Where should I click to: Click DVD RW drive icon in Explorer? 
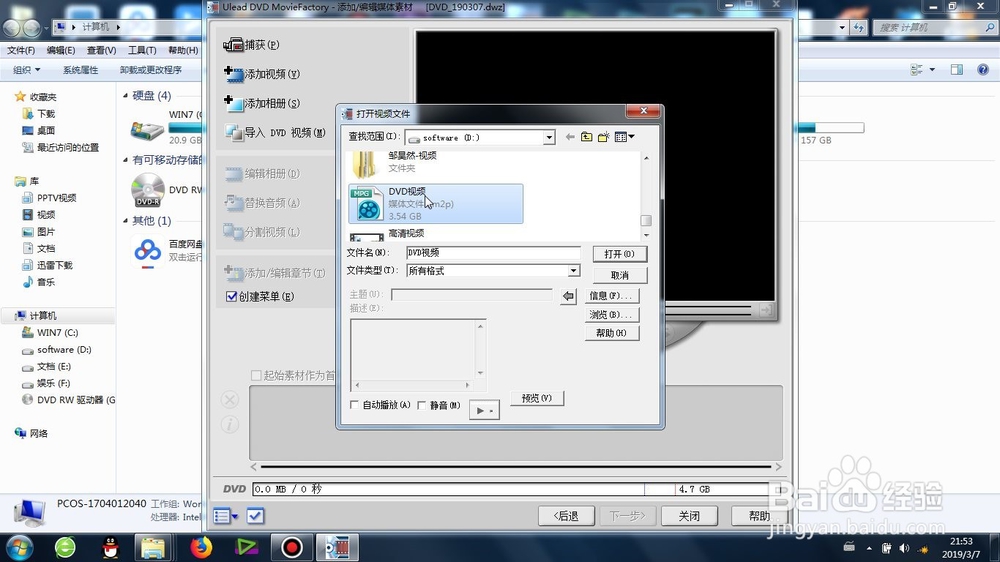click(x=148, y=190)
